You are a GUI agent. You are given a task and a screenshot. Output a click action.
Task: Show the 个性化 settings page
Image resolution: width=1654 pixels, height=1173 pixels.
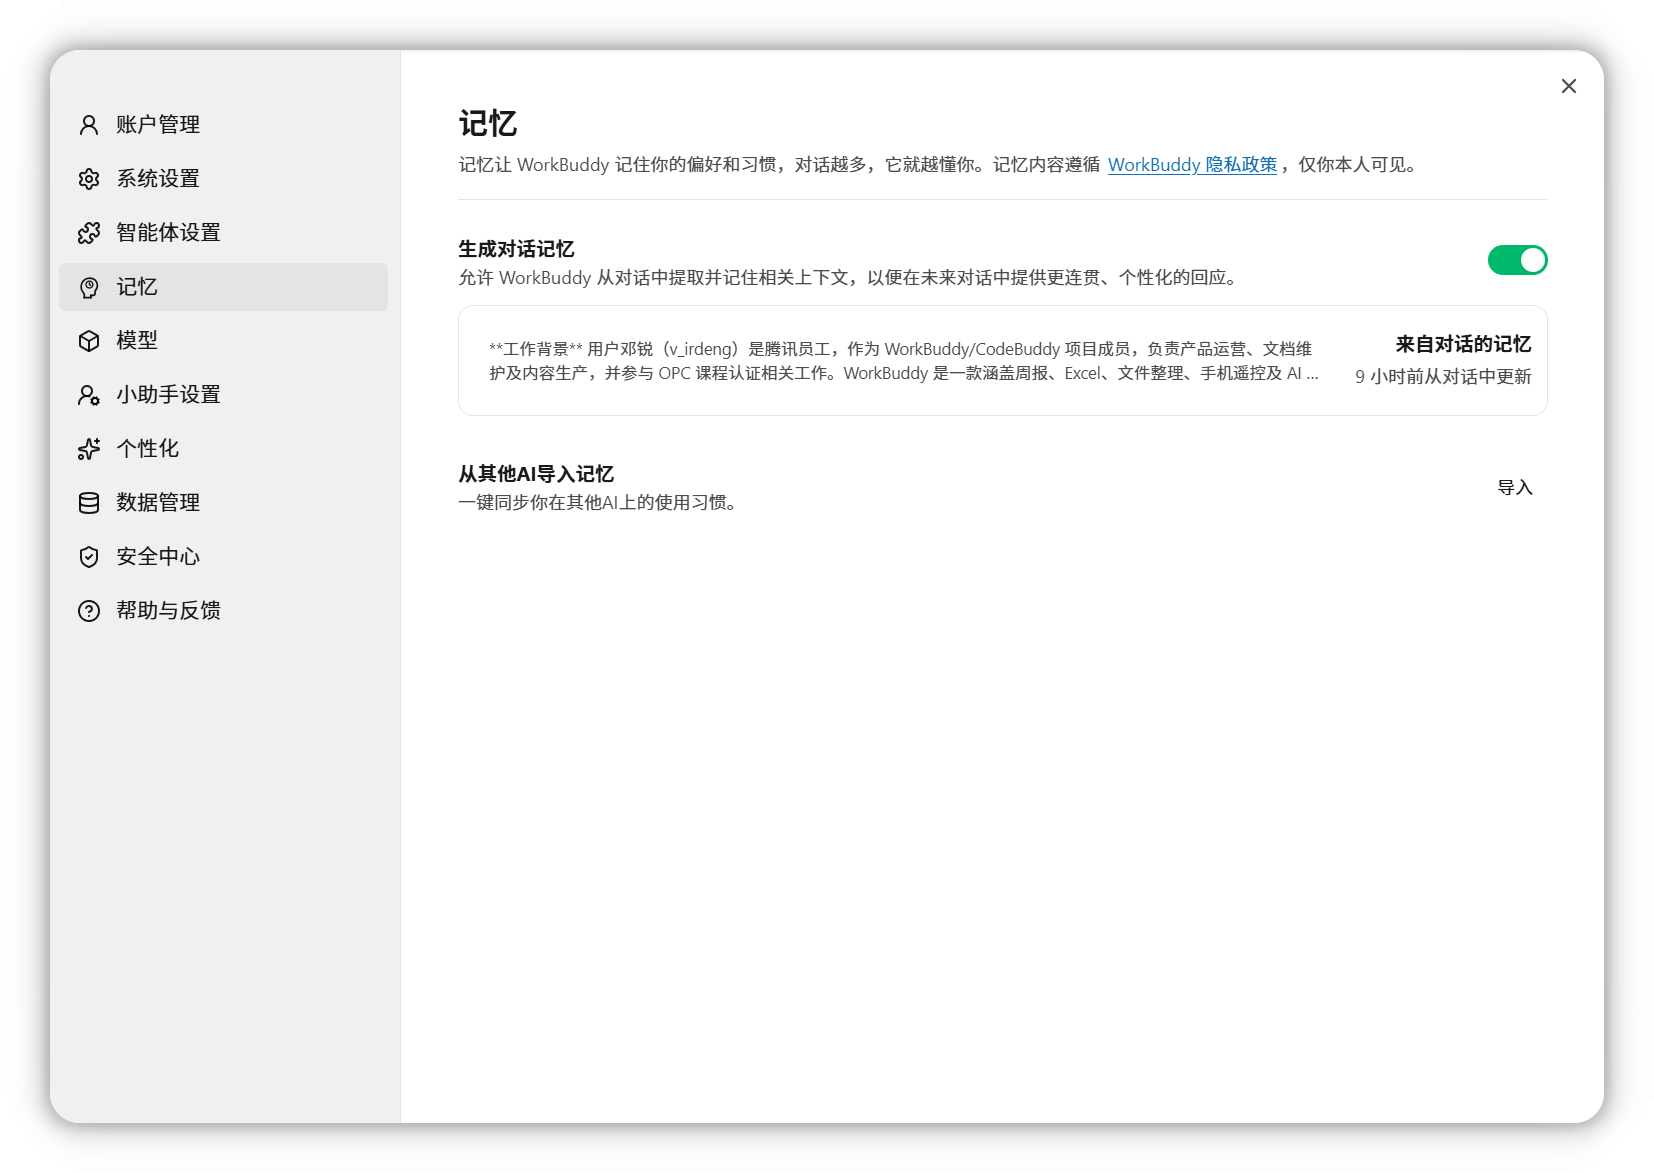point(224,449)
